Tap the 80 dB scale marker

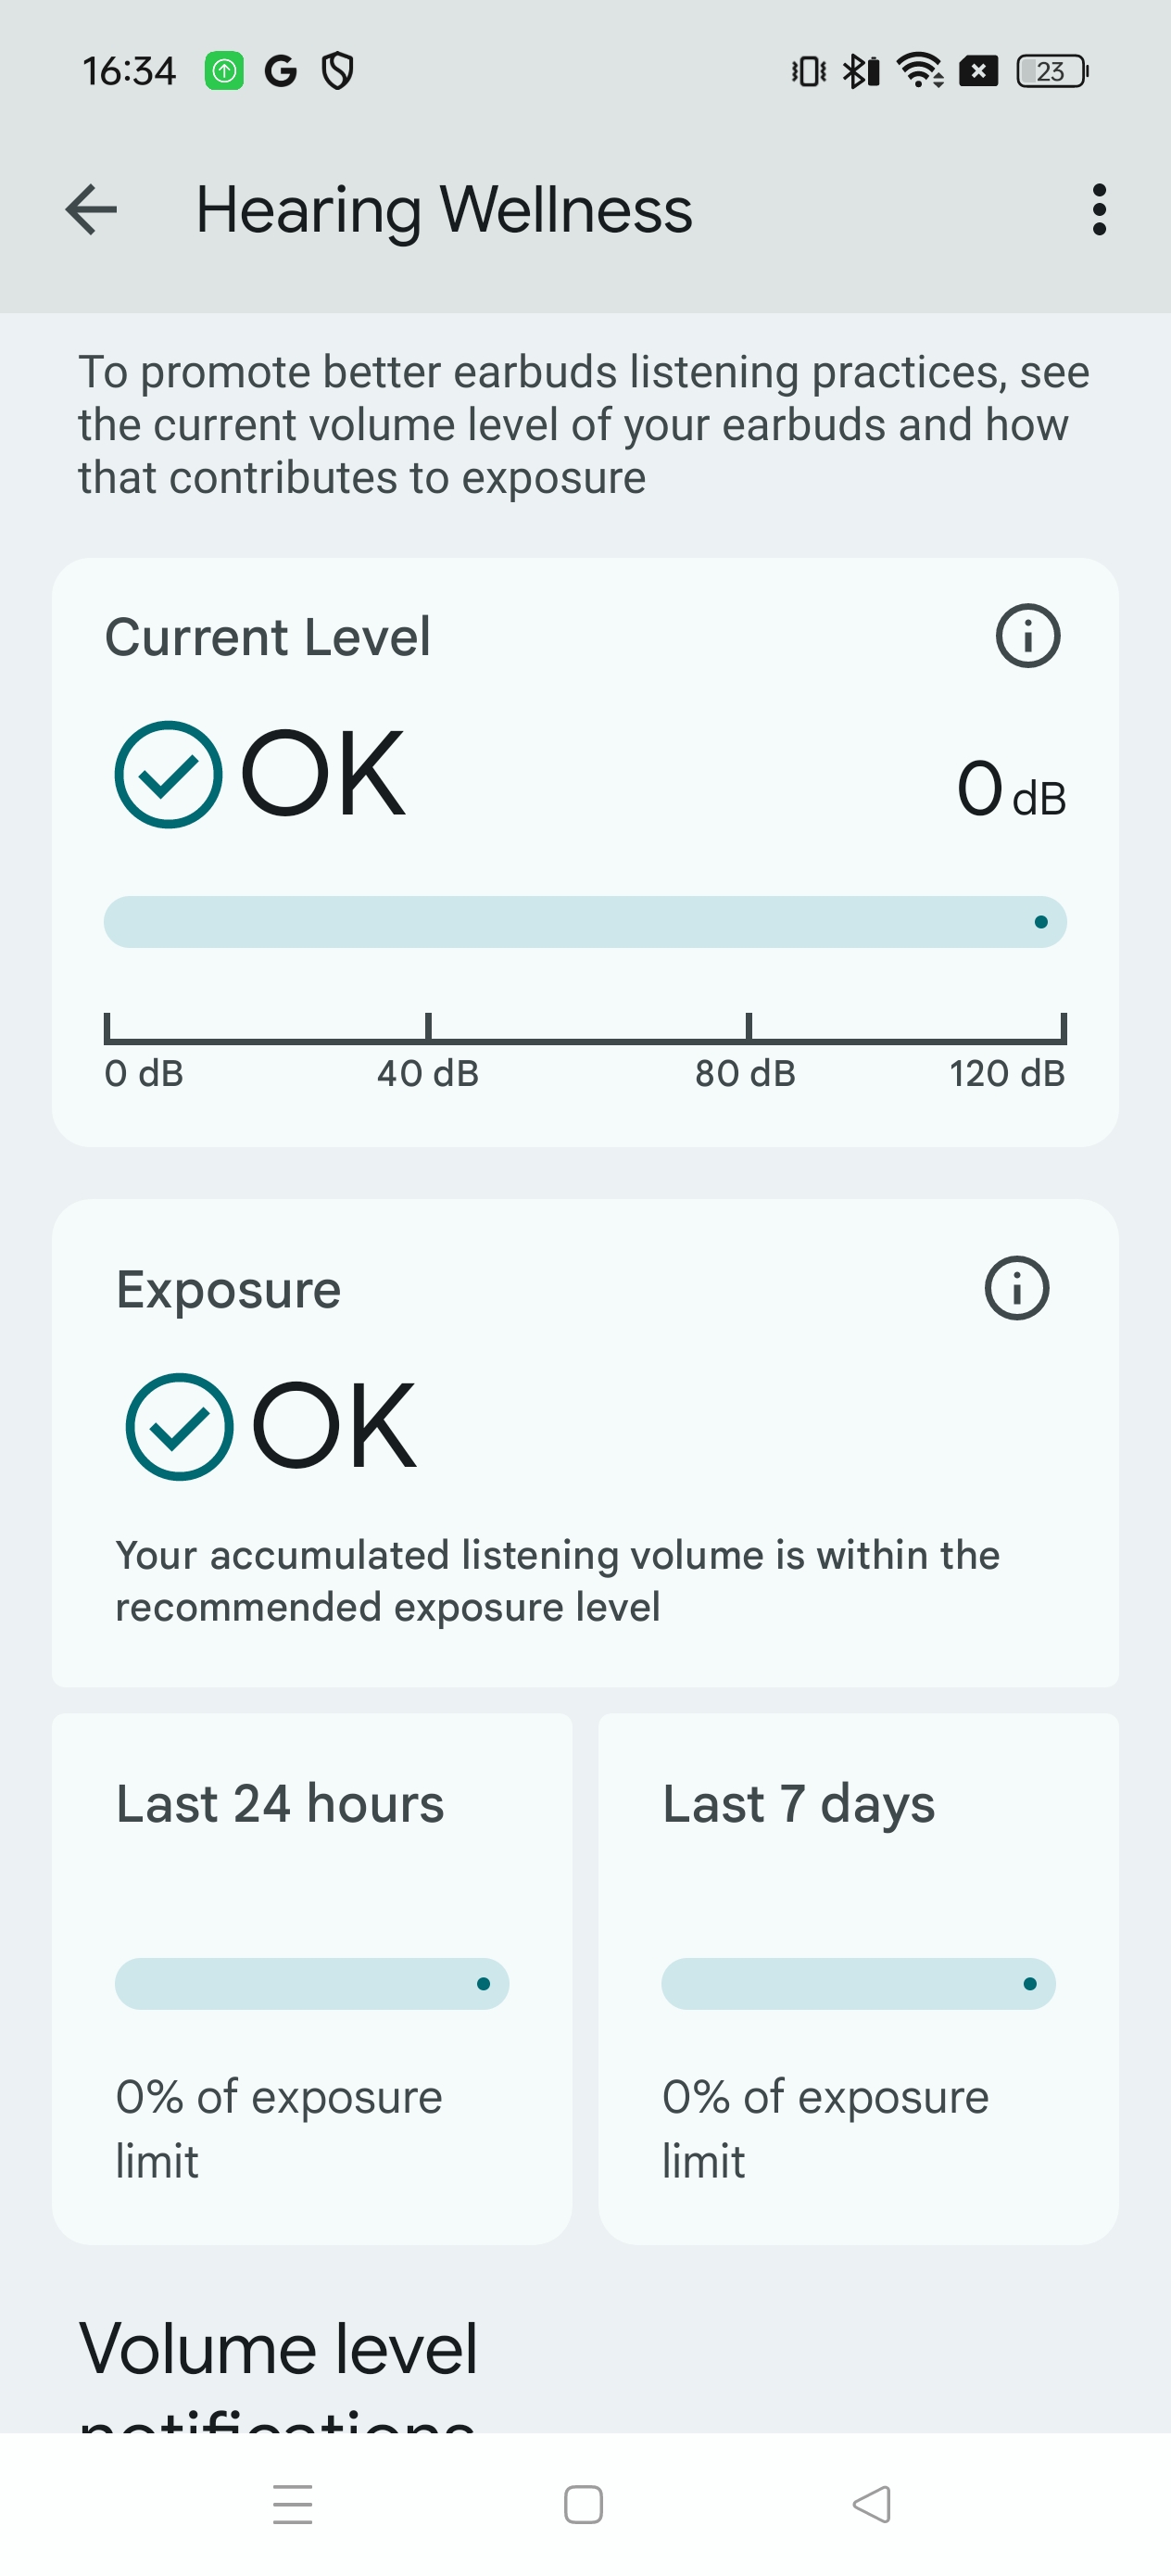tap(746, 1073)
